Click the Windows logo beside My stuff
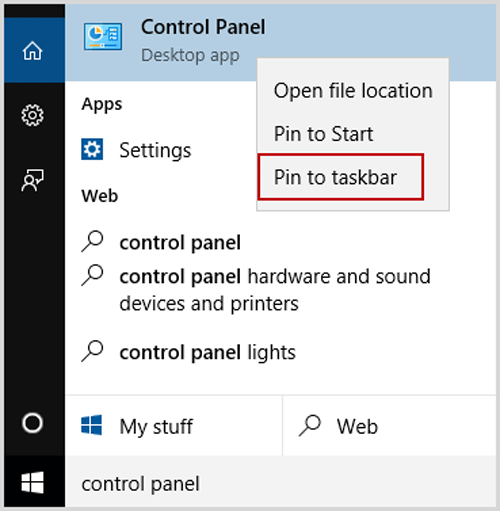 (x=92, y=425)
